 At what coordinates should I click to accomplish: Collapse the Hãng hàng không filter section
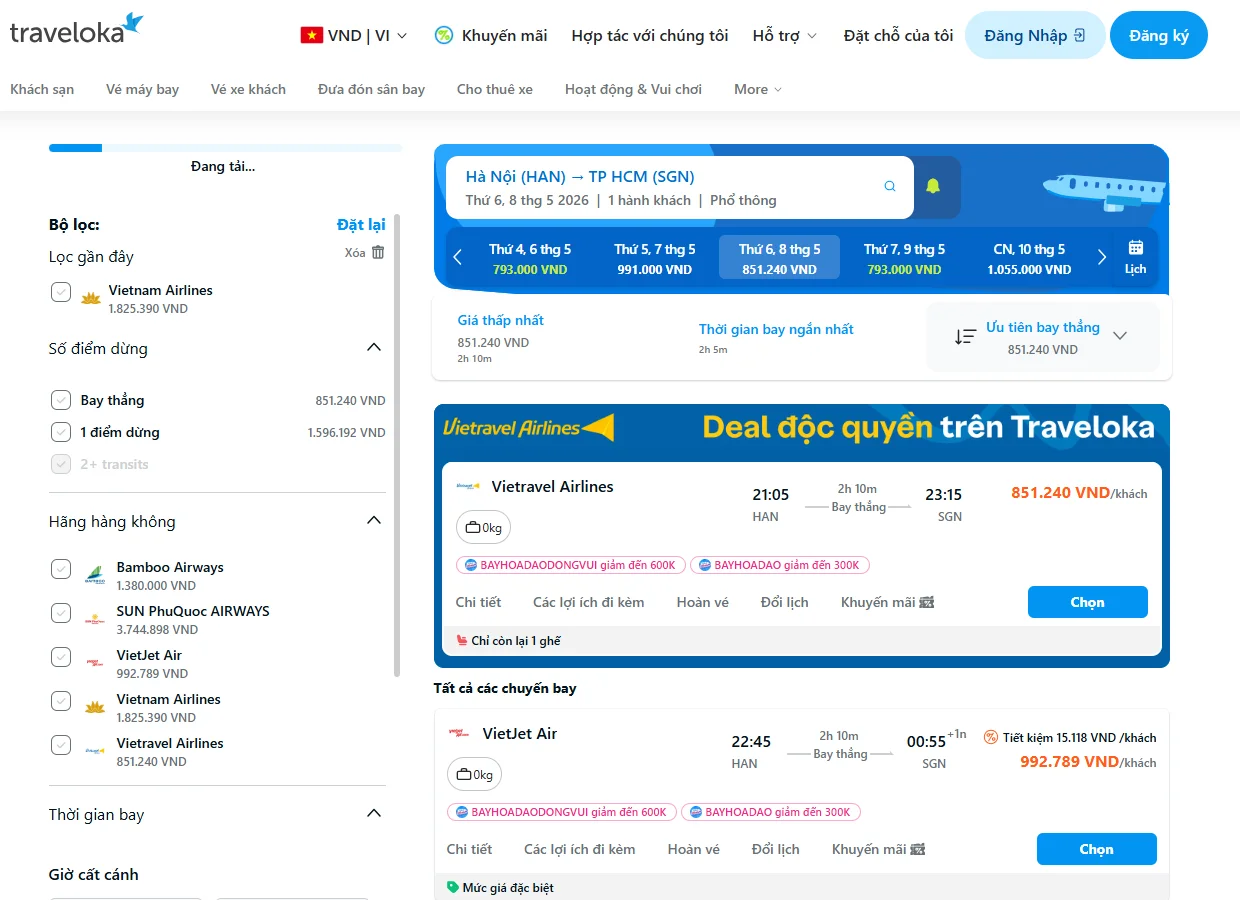coord(373,519)
